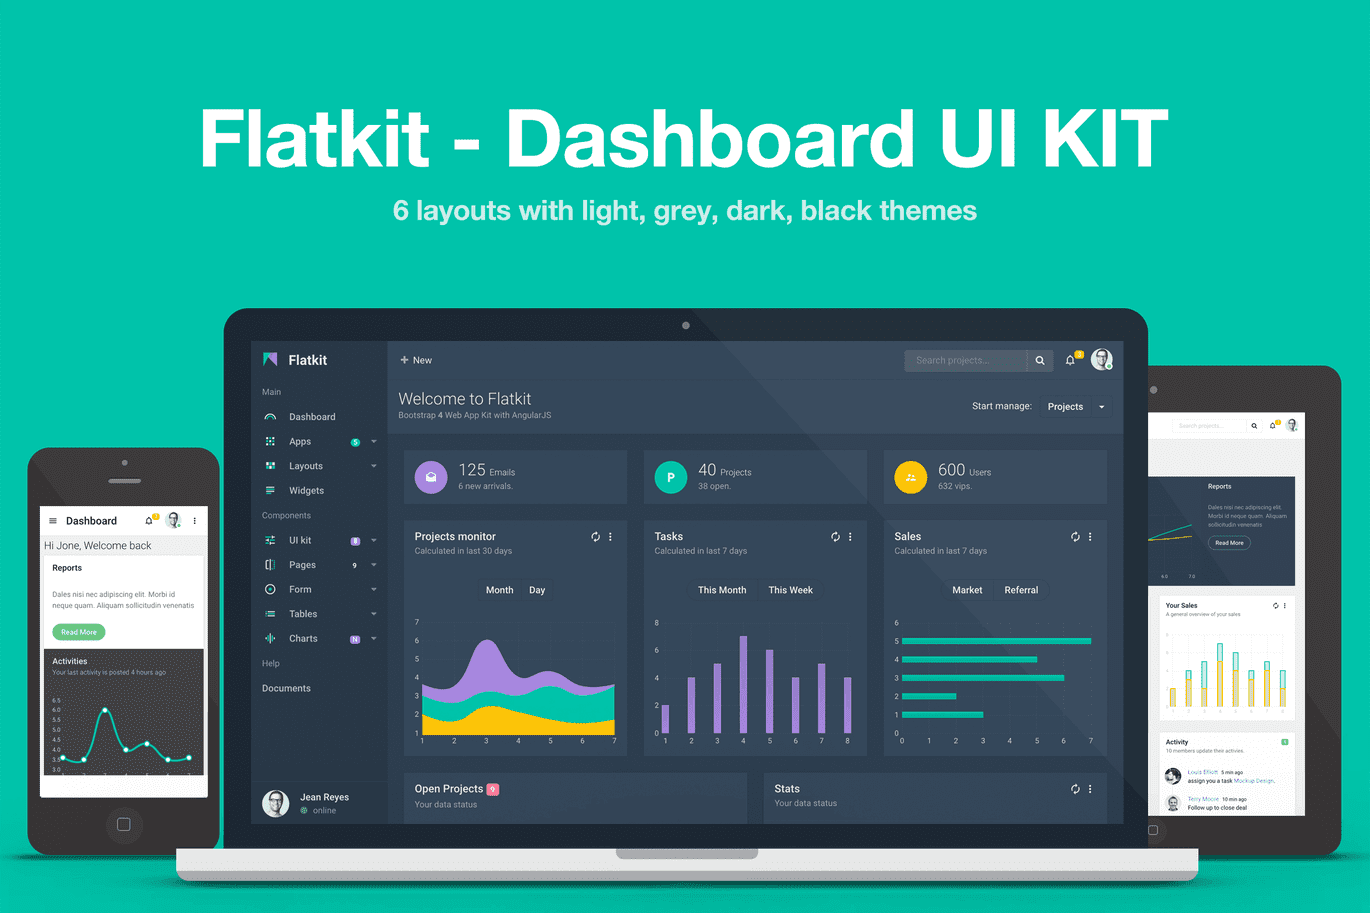1370x913 pixels.
Task: Expand the Charts submenu arrow
Action: [374, 639]
